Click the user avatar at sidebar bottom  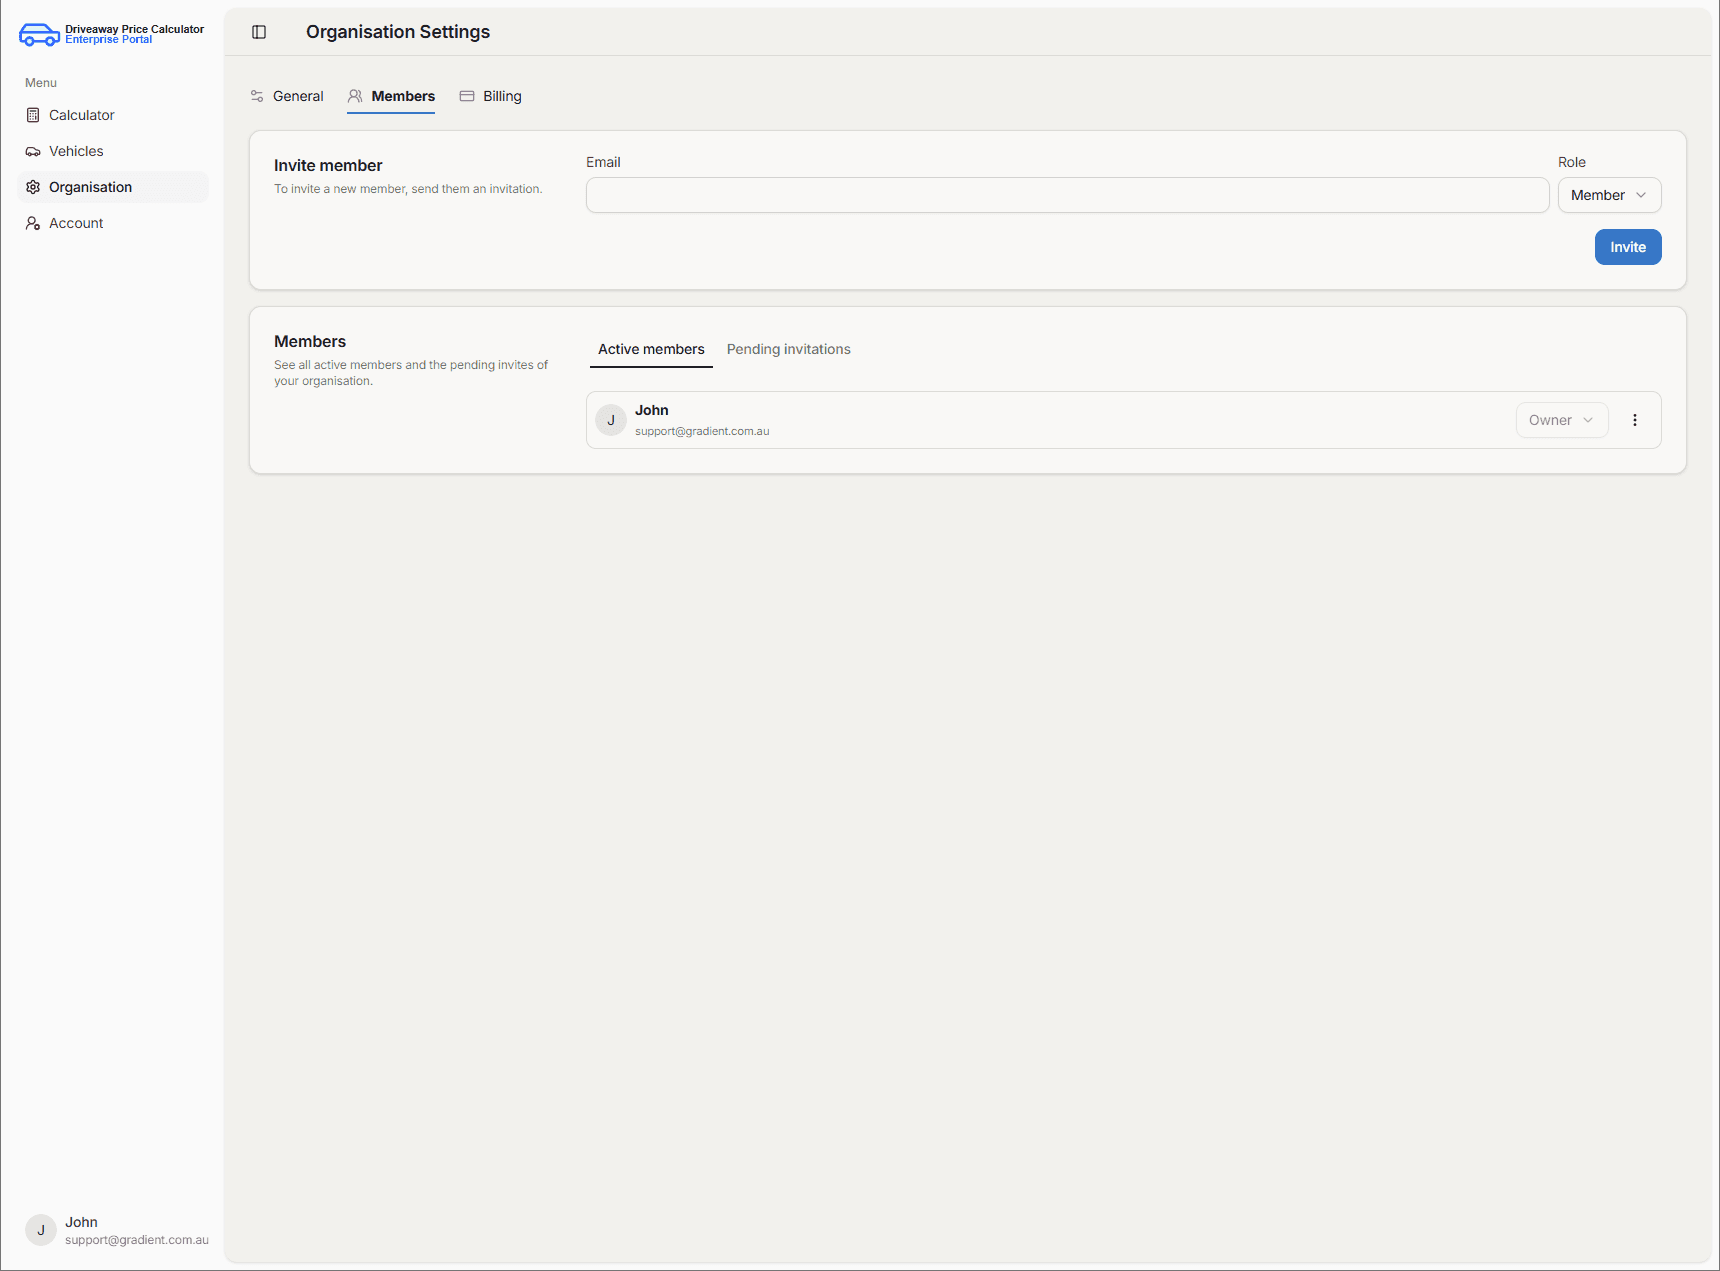[41, 1230]
